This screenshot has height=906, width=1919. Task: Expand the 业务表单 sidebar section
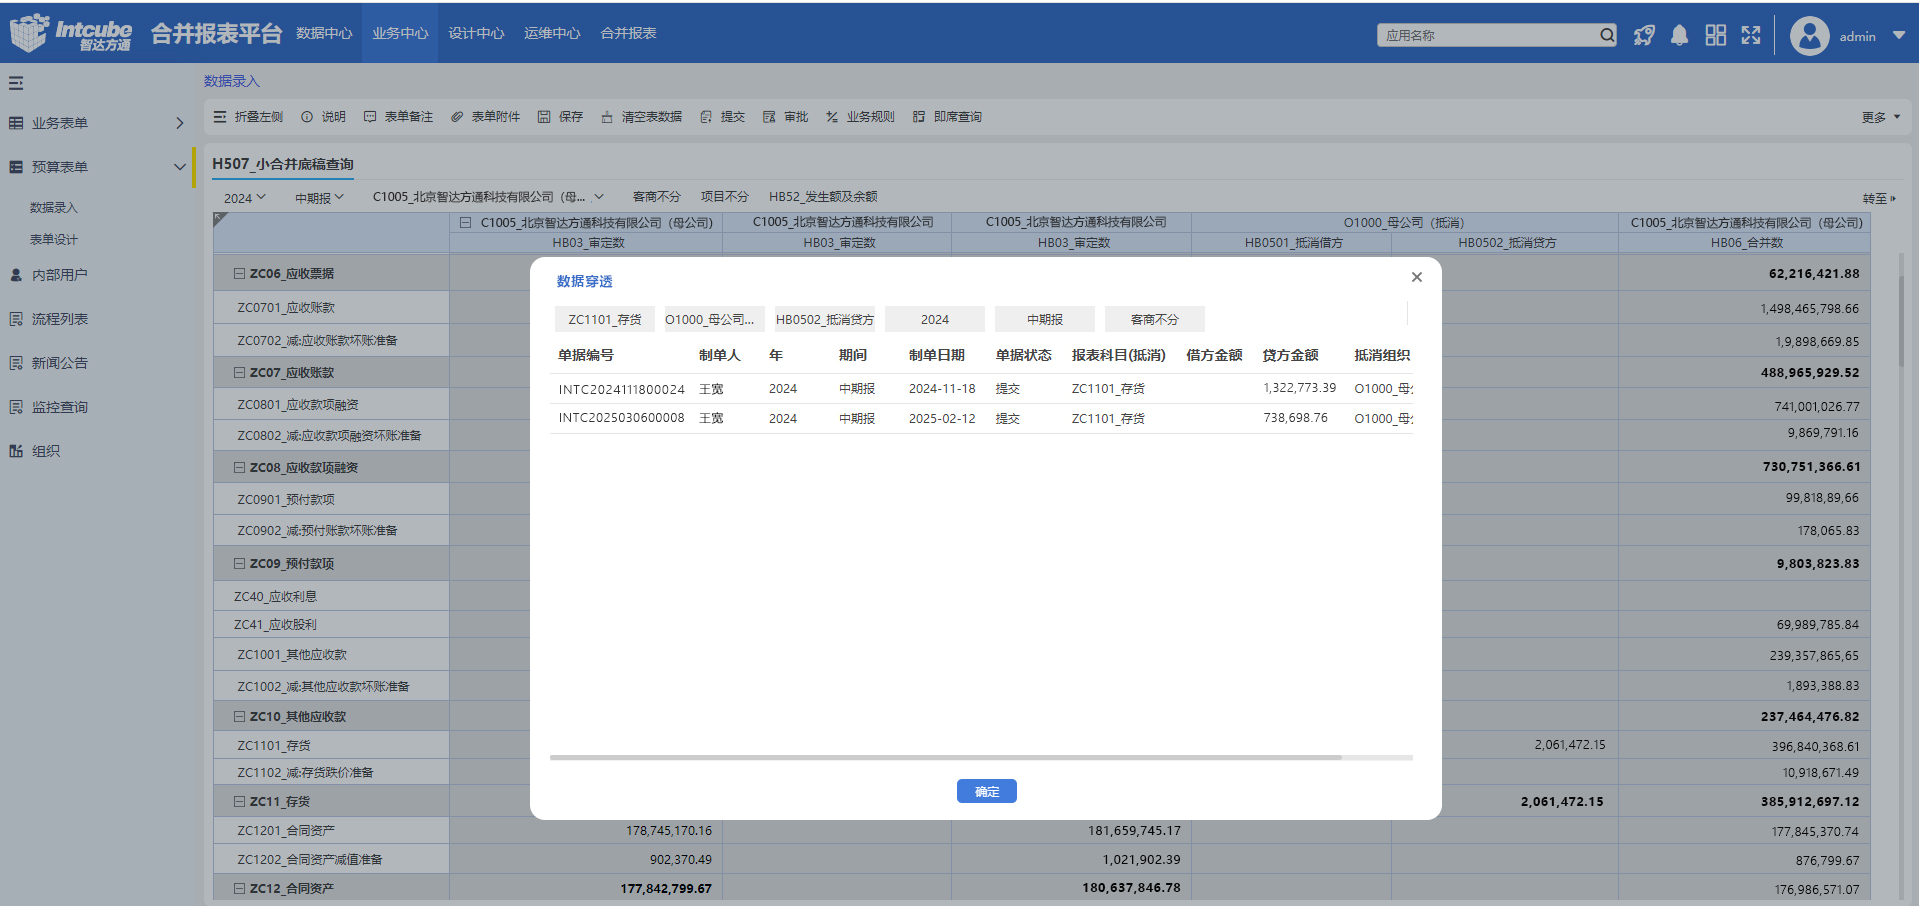180,122
